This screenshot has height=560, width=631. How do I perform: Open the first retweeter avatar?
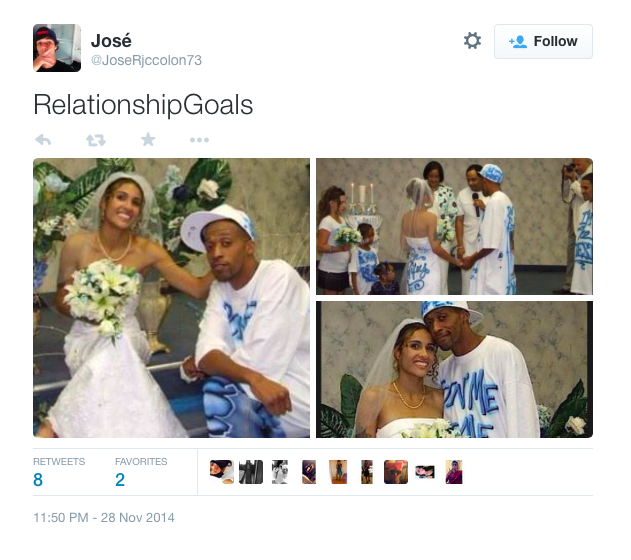222,472
